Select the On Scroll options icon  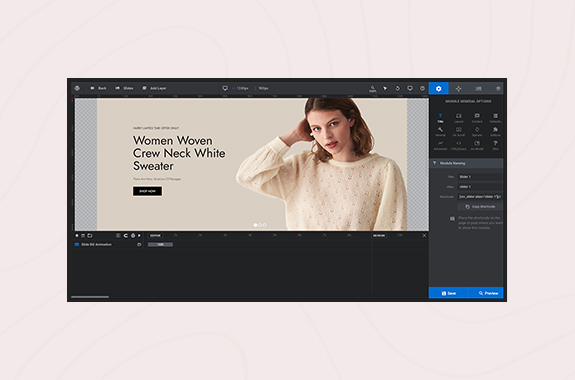tap(458, 132)
